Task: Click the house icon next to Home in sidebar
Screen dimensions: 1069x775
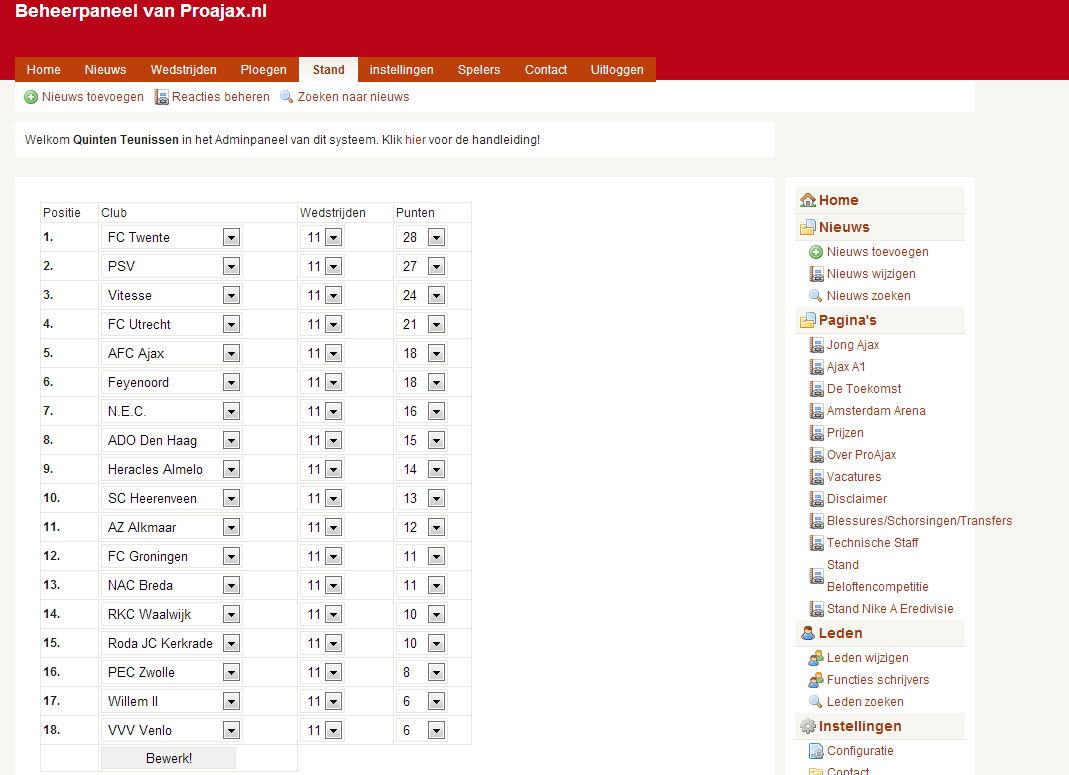Action: coord(808,200)
